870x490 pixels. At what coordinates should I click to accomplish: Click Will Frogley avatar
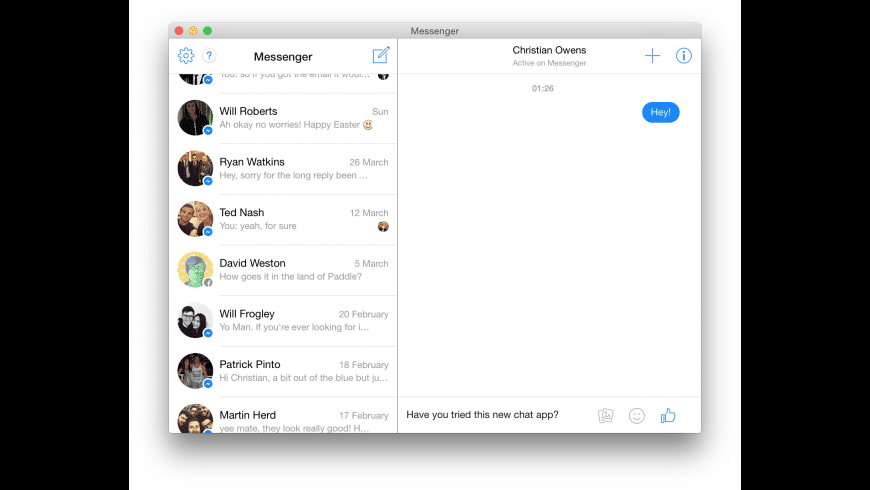[x=195, y=320]
